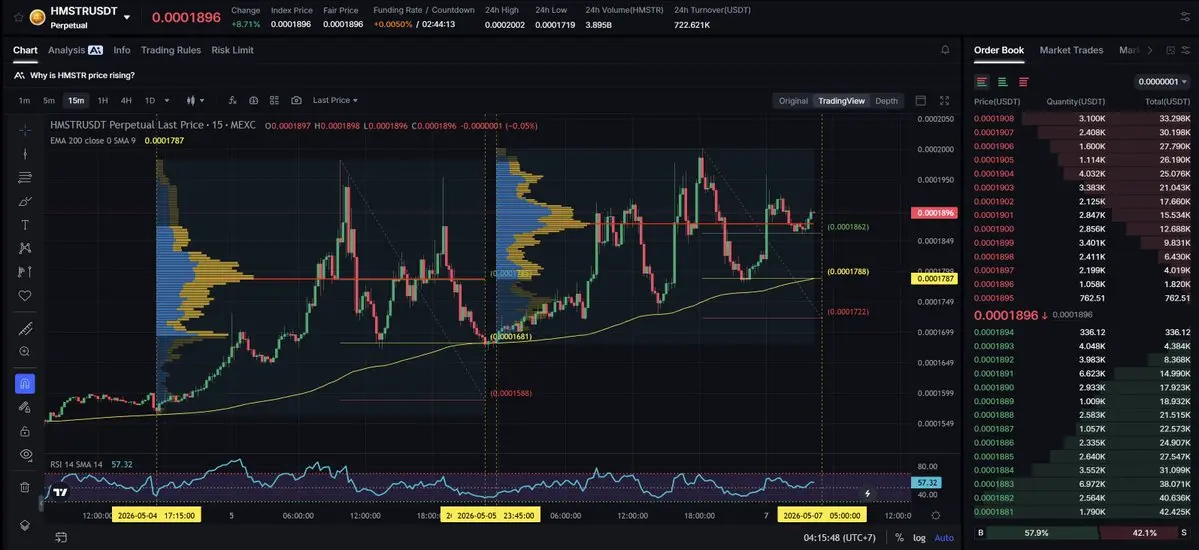Toggle percentage scale on chart
Image resolution: width=1199 pixels, height=550 pixels.
[899, 538]
